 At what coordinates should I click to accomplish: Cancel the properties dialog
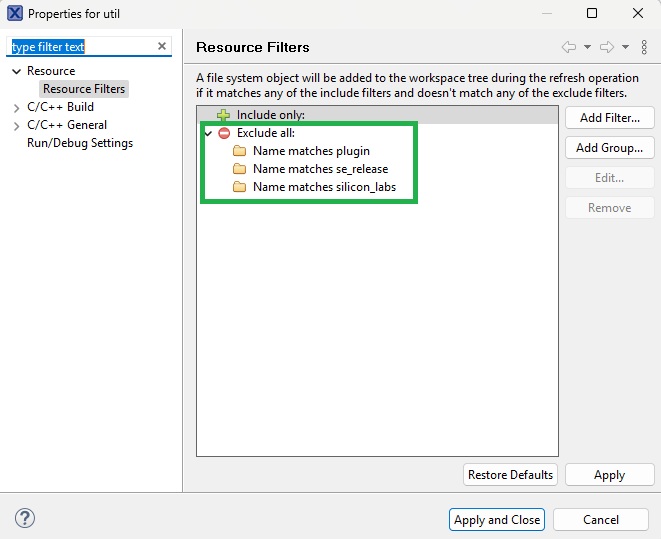[601, 520]
